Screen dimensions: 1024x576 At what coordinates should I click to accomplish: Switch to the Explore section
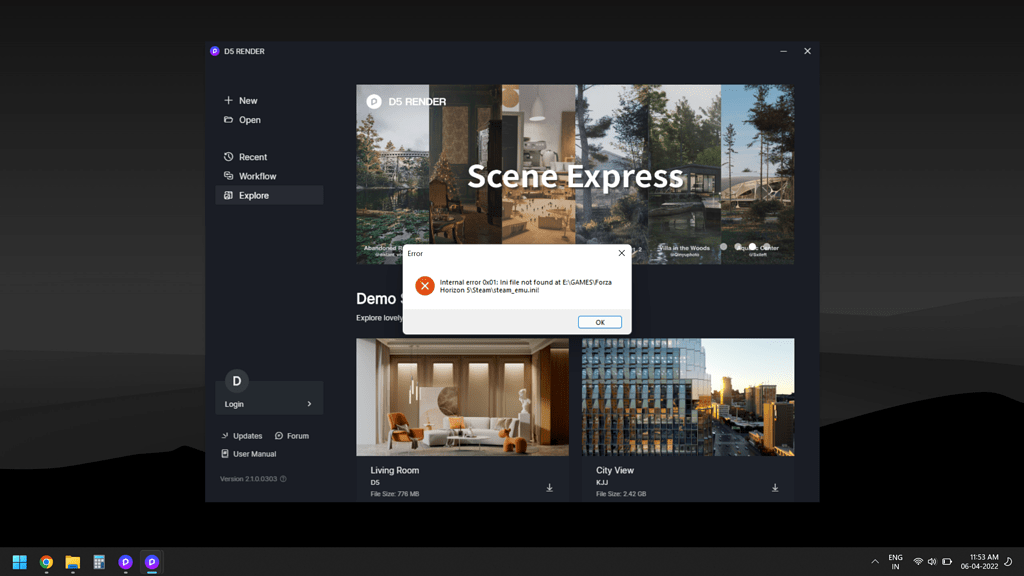253,196
